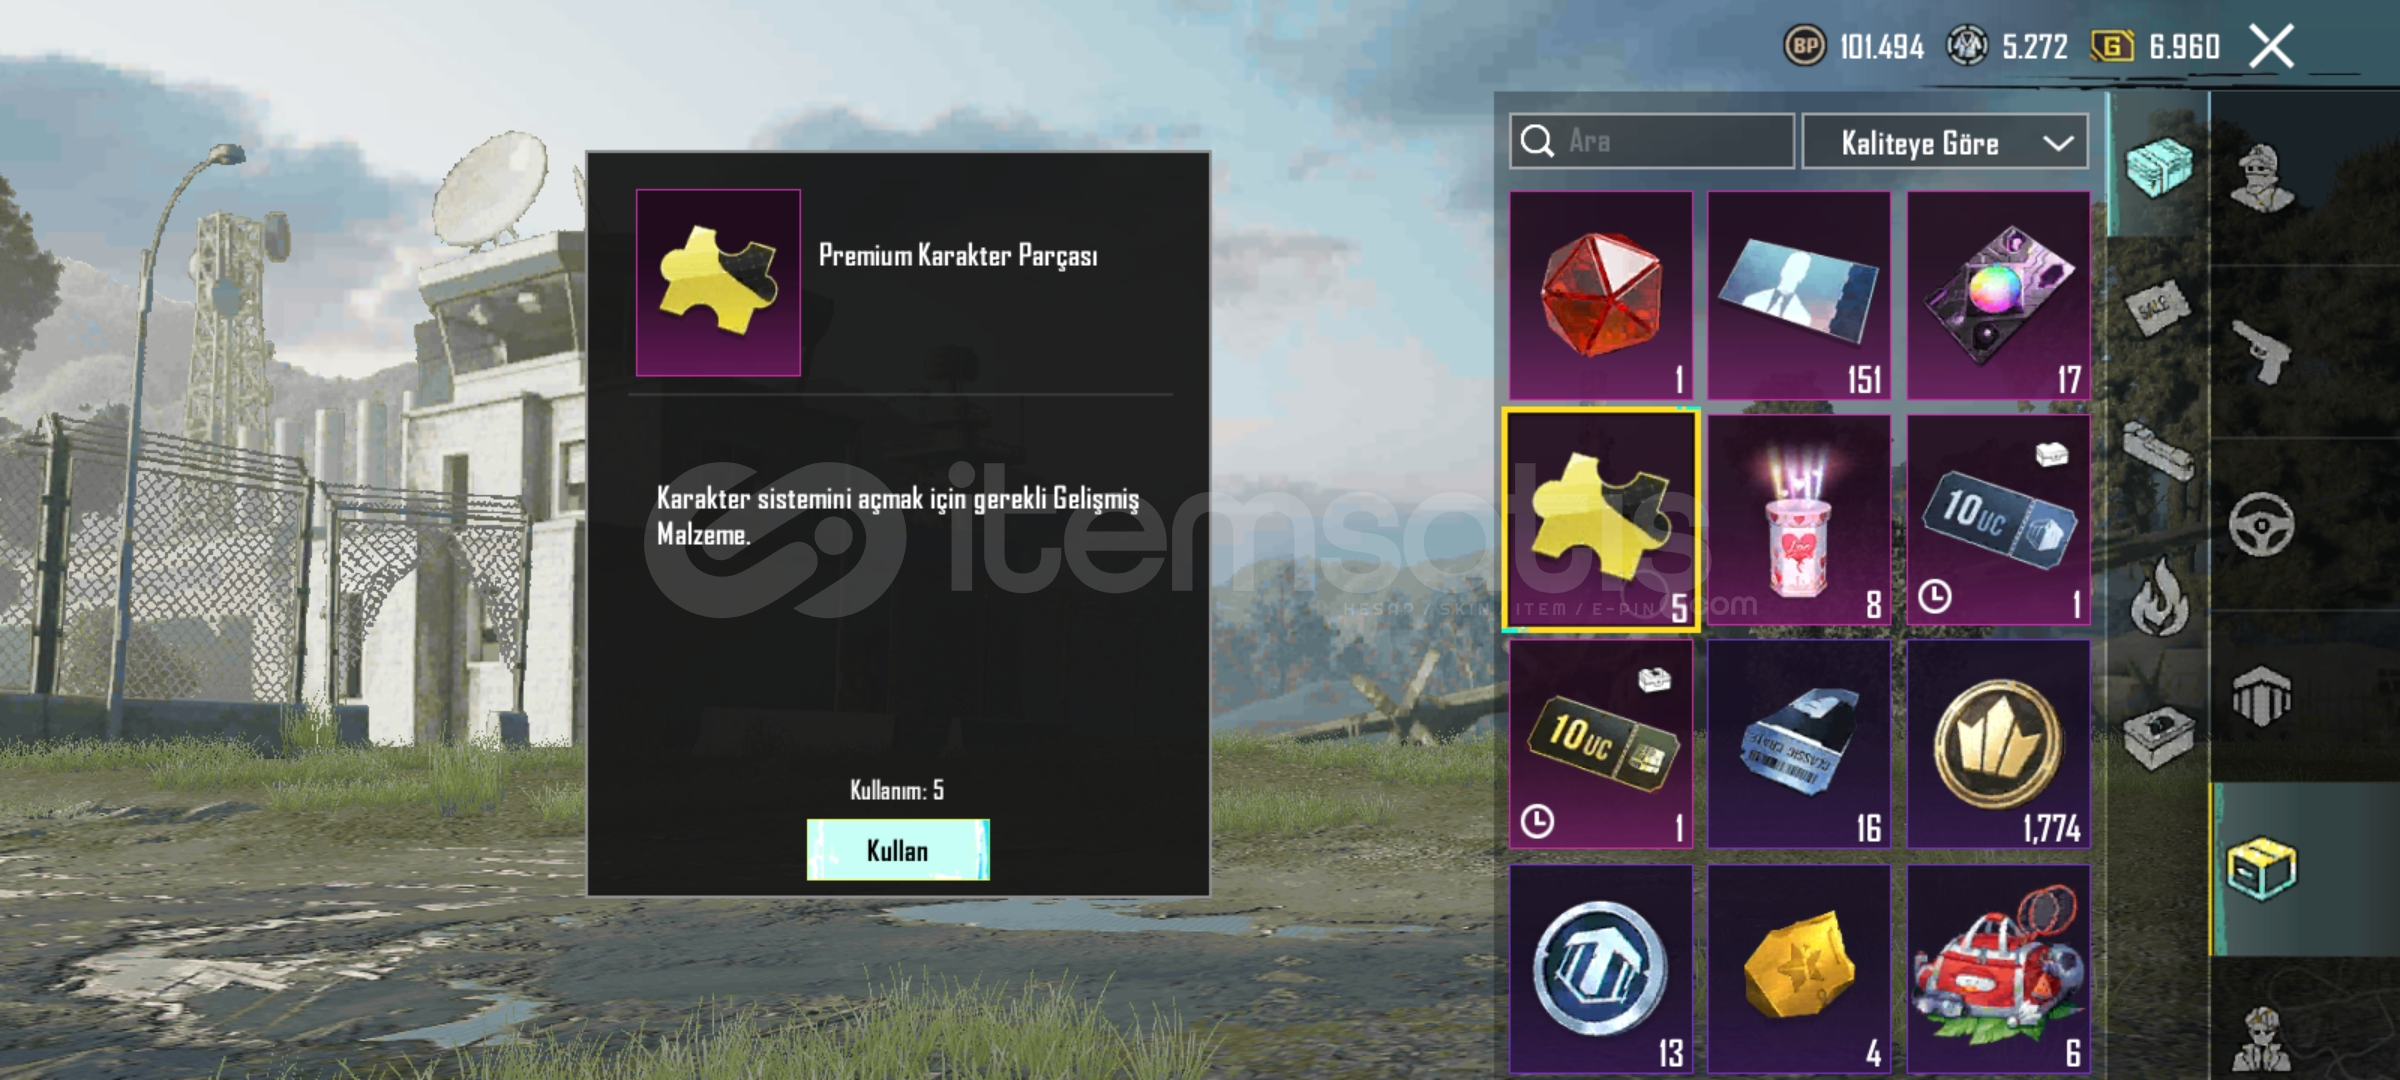Select the heart-themed pink crate item
2400x1080 pixels.
pyautogui.click(x=1799, y=520)
